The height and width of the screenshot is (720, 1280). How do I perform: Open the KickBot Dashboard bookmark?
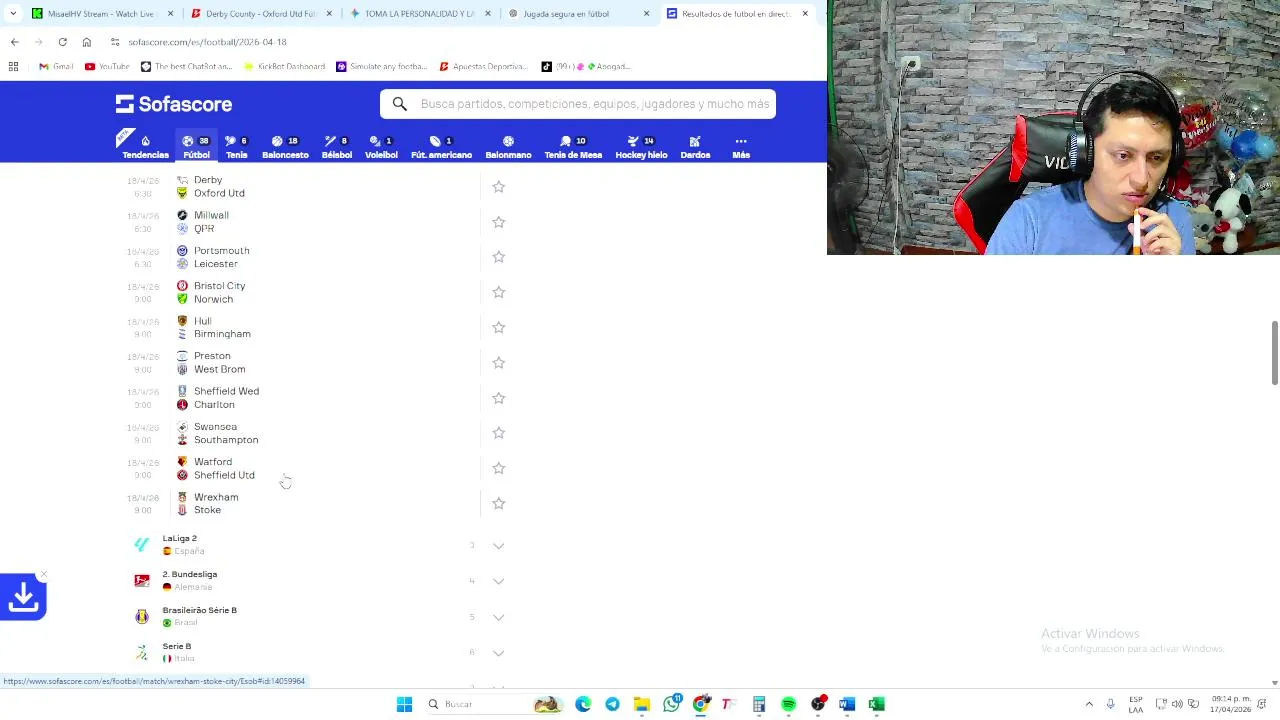[x=285, y=66]
